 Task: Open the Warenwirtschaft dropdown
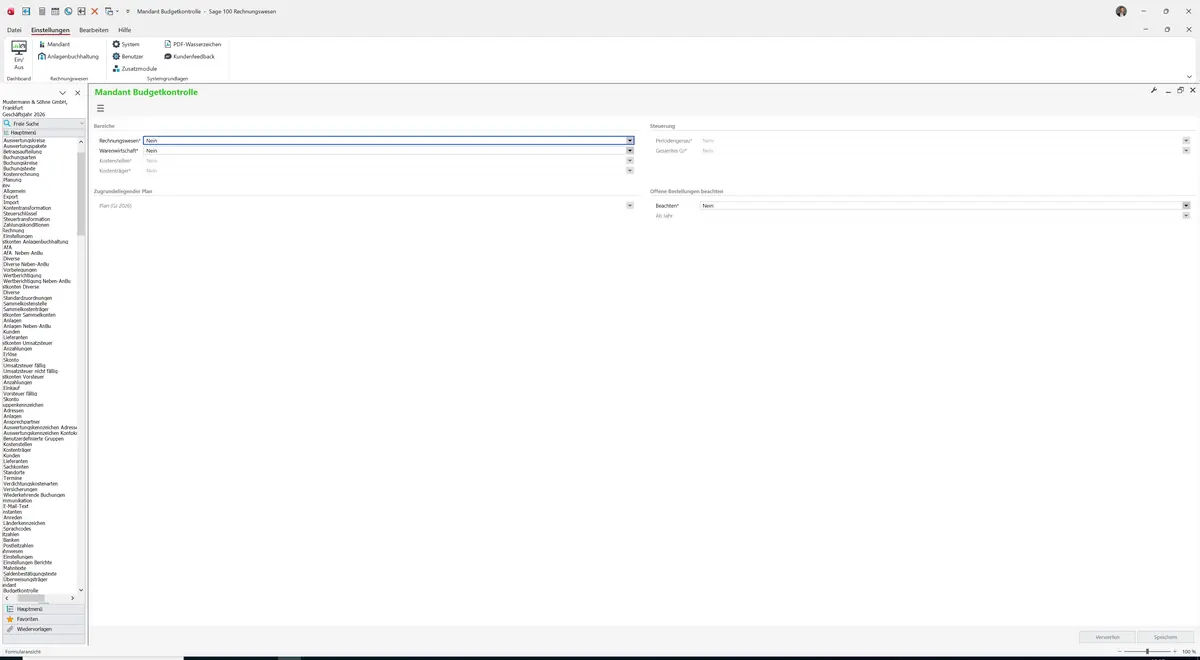(x=630, y=151)
